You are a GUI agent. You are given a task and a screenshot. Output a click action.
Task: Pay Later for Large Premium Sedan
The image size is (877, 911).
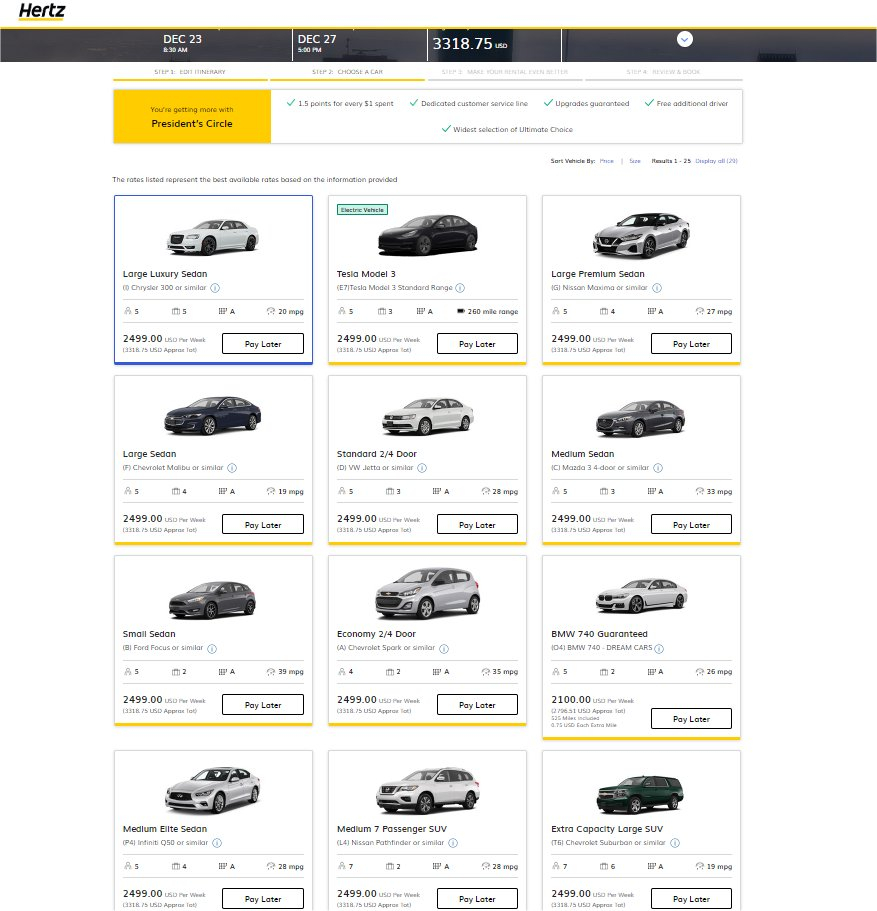pos(691,344)
